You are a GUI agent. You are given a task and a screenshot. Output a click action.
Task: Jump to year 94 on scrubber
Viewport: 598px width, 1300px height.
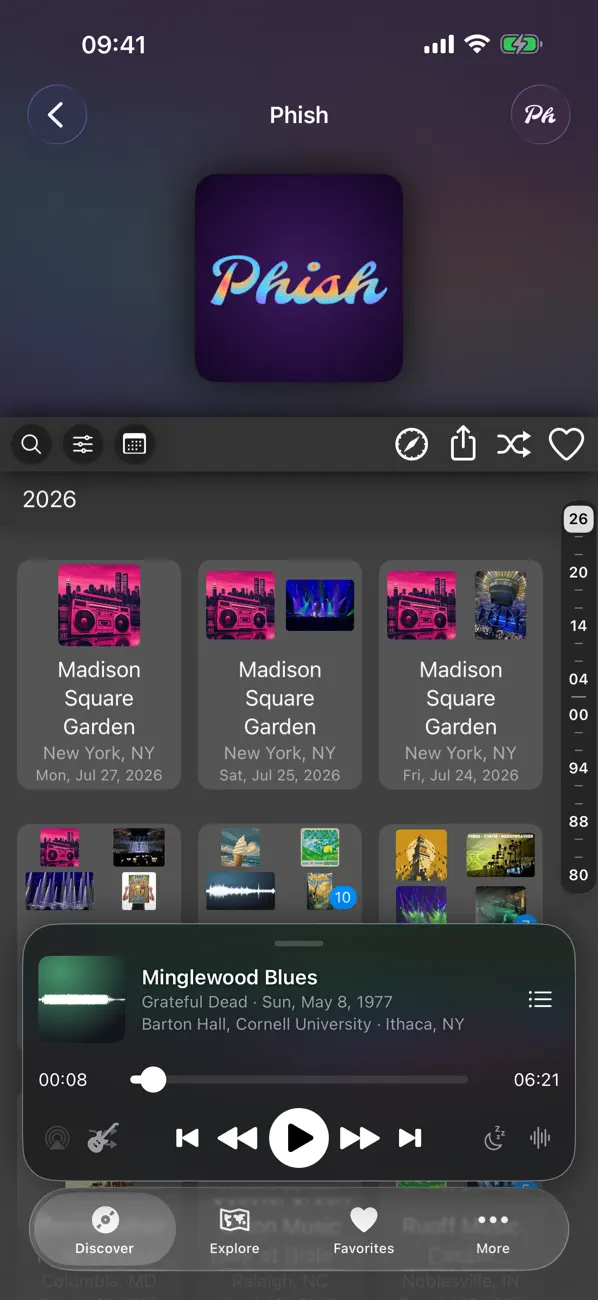tap(578, 768)
